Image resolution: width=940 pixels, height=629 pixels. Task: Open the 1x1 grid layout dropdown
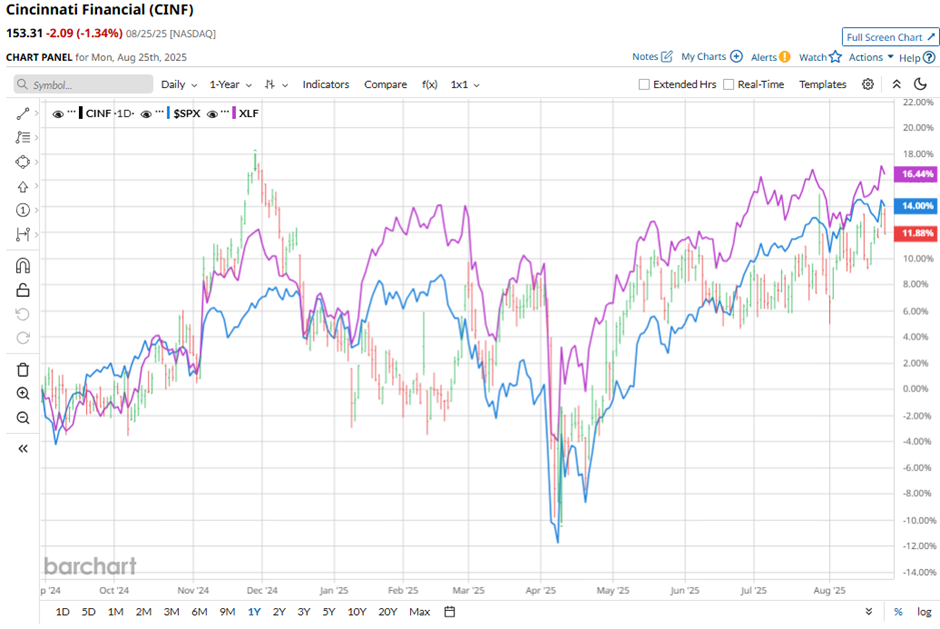[x=465, y=85]
